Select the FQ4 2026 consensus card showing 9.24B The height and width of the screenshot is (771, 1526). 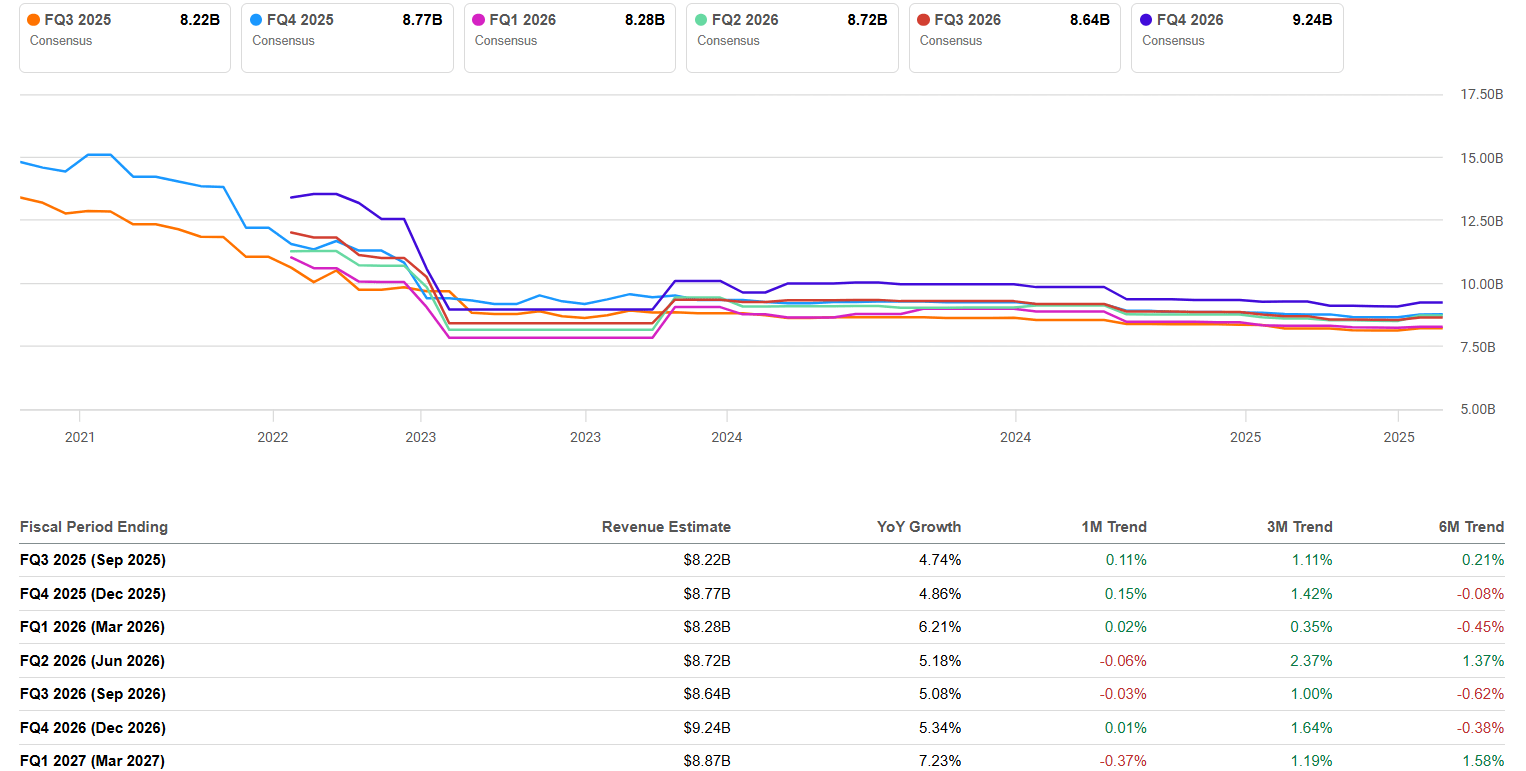(x=1237, y=38)
